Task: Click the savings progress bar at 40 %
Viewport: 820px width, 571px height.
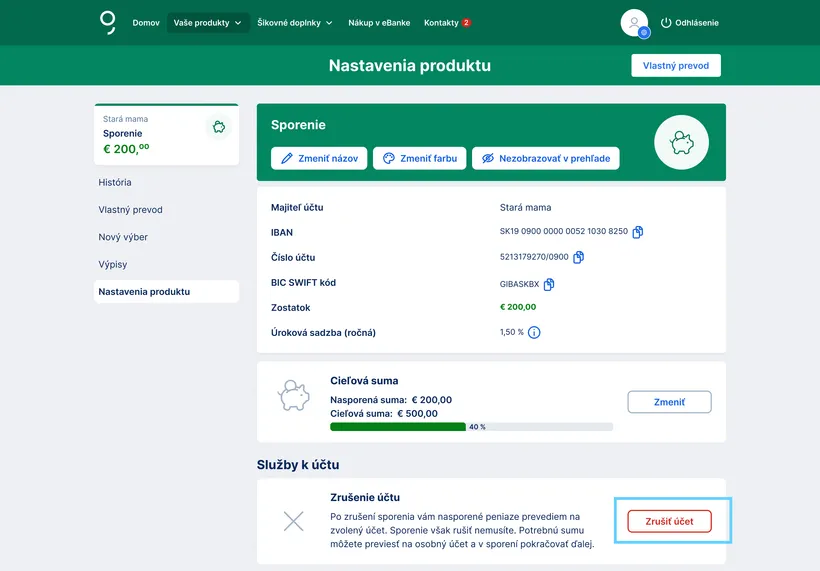Action: coord(471,427)
